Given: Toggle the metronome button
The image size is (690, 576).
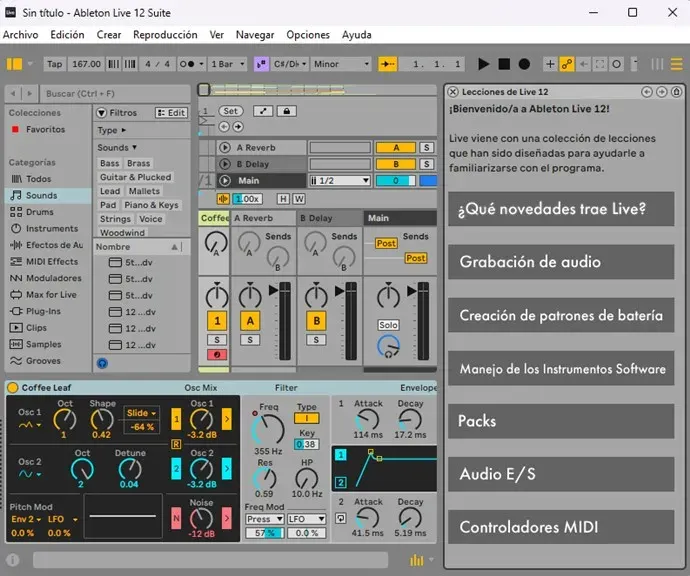Looking at the screenshot, I should coord(189,64).
